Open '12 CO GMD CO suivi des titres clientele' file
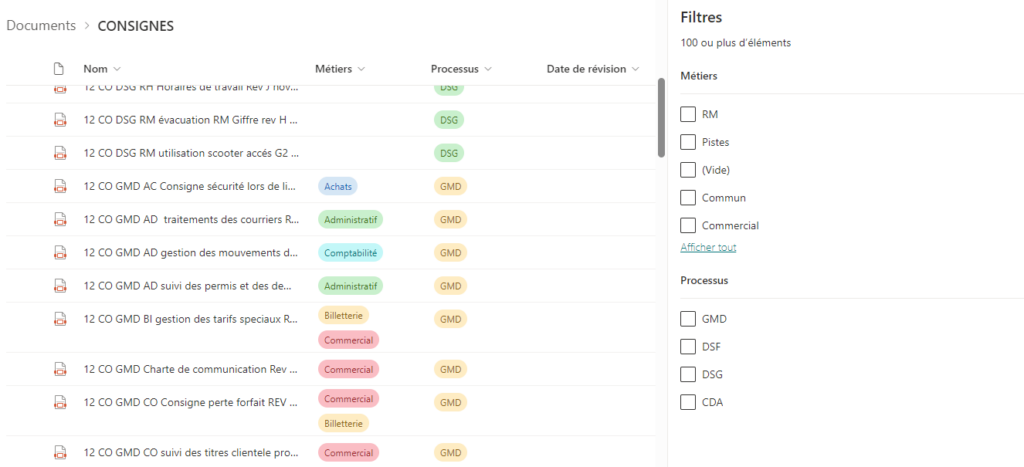This screenshot has height=467, width=1024. click(191, 452)
